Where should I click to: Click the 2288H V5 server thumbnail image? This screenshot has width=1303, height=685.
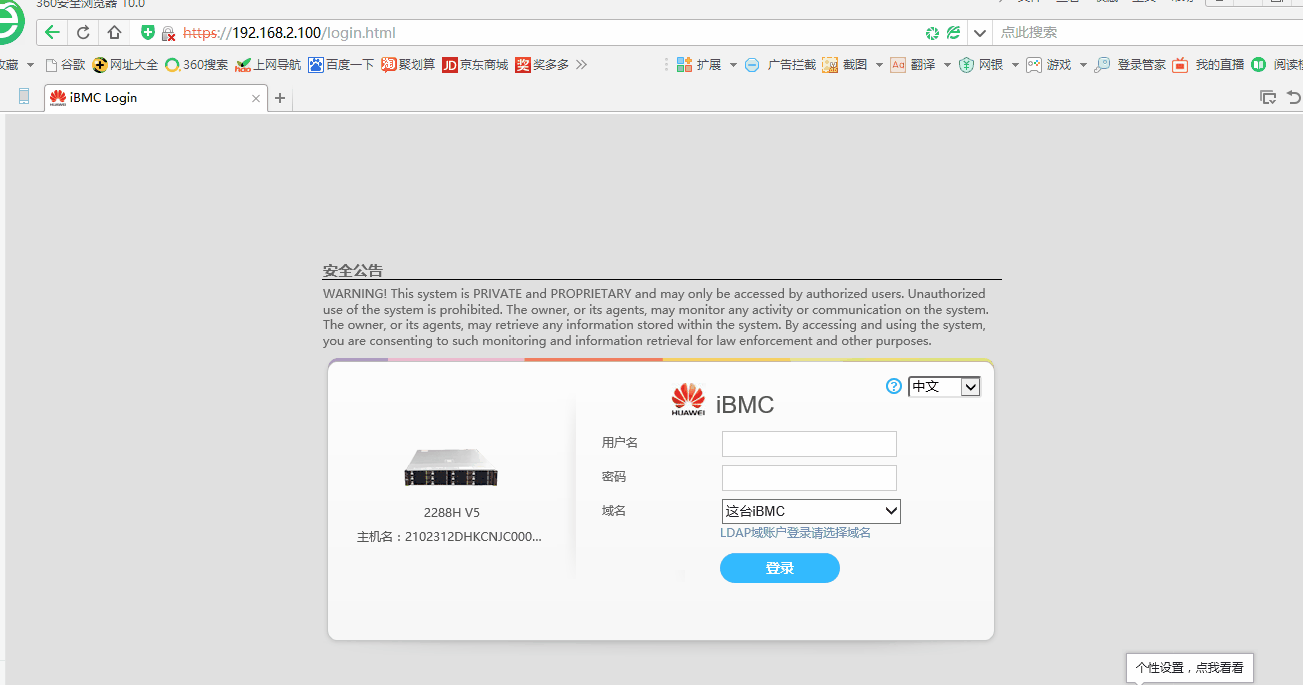pyautogui.click(x=451, y=466)
